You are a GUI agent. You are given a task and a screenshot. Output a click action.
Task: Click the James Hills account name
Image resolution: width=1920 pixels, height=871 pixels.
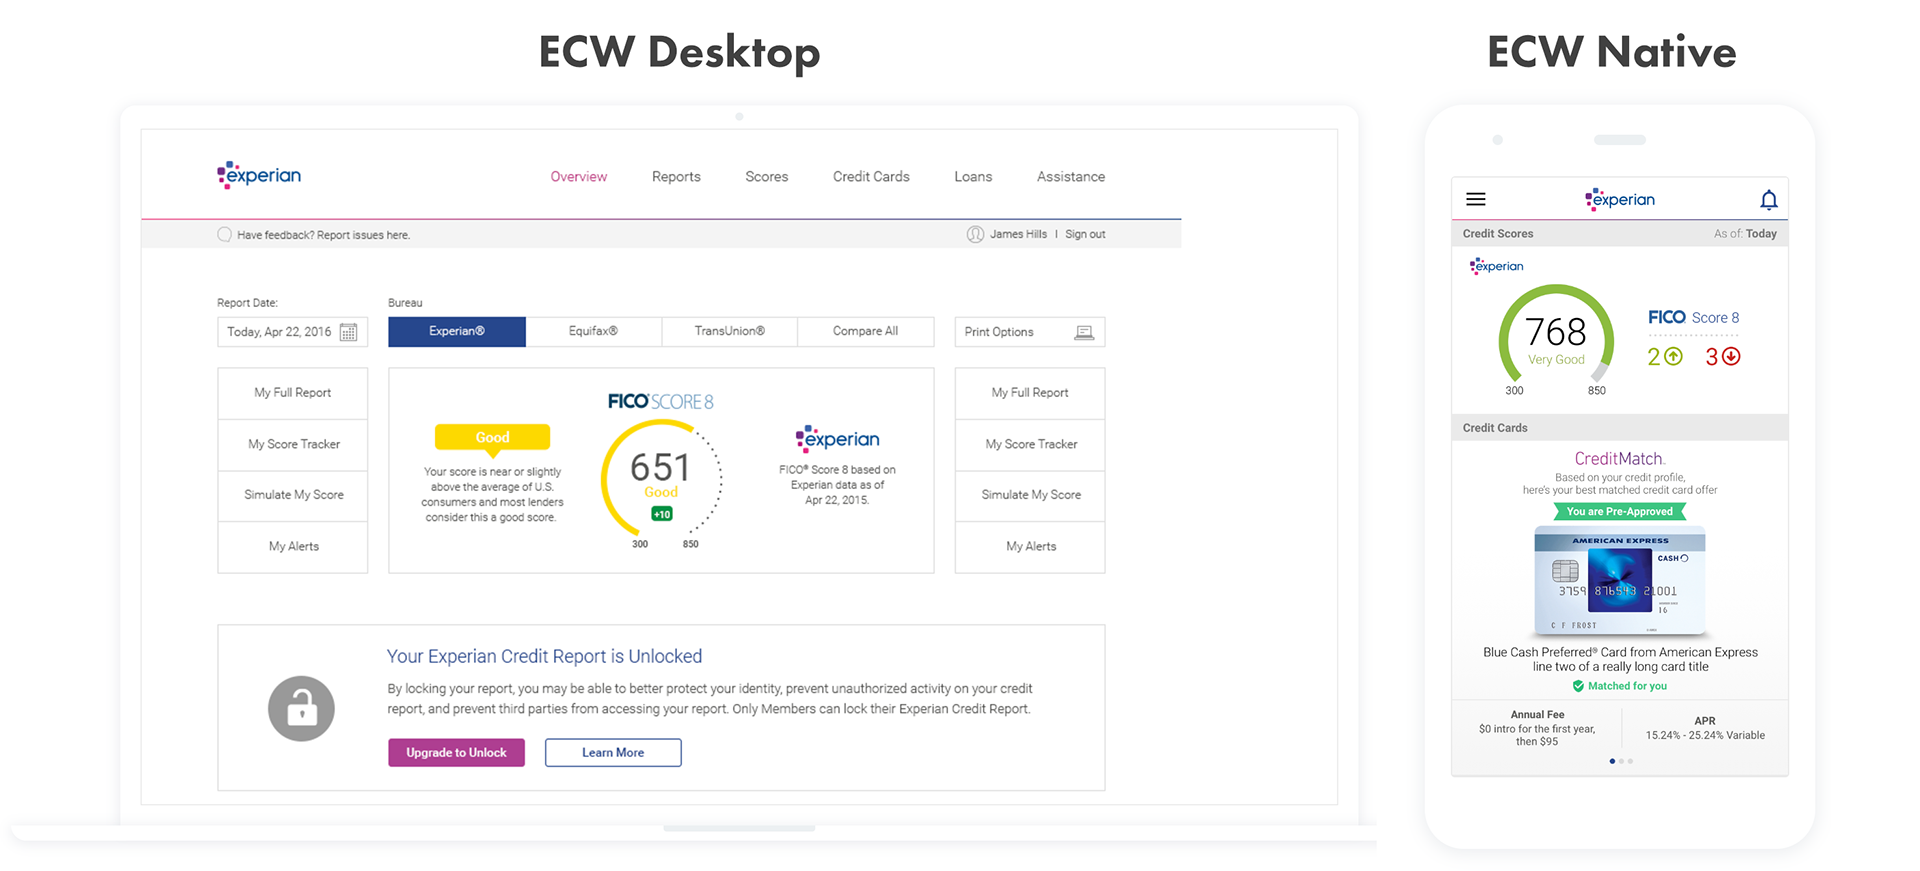1018,234
